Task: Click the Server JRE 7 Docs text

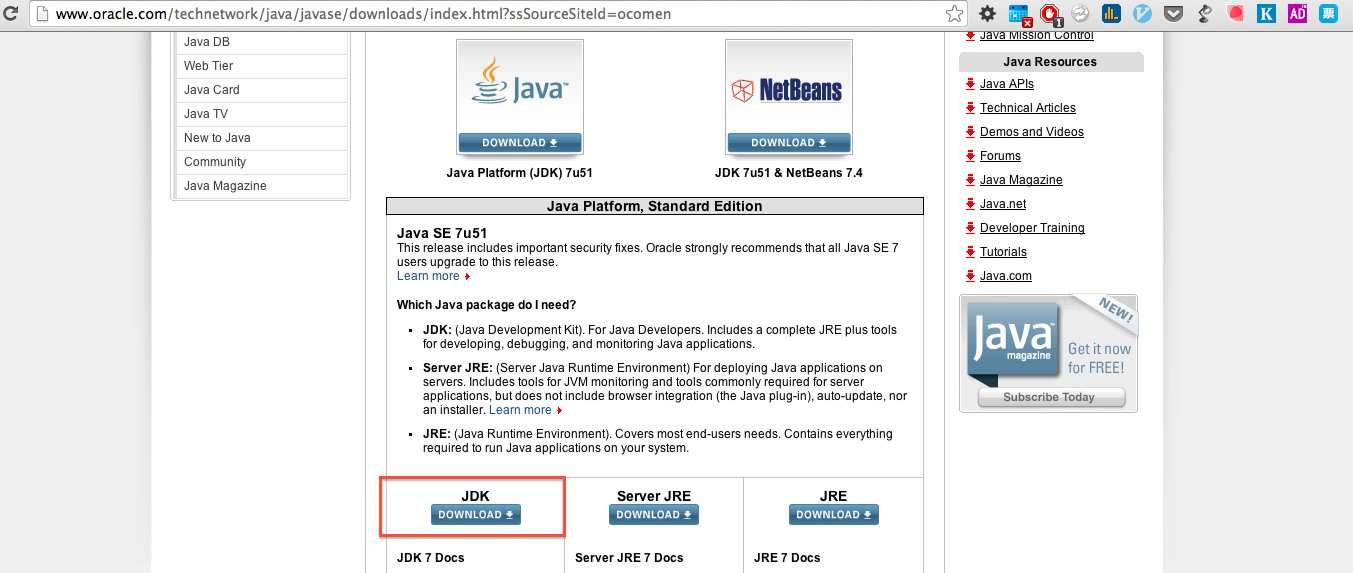Action: 629,558
